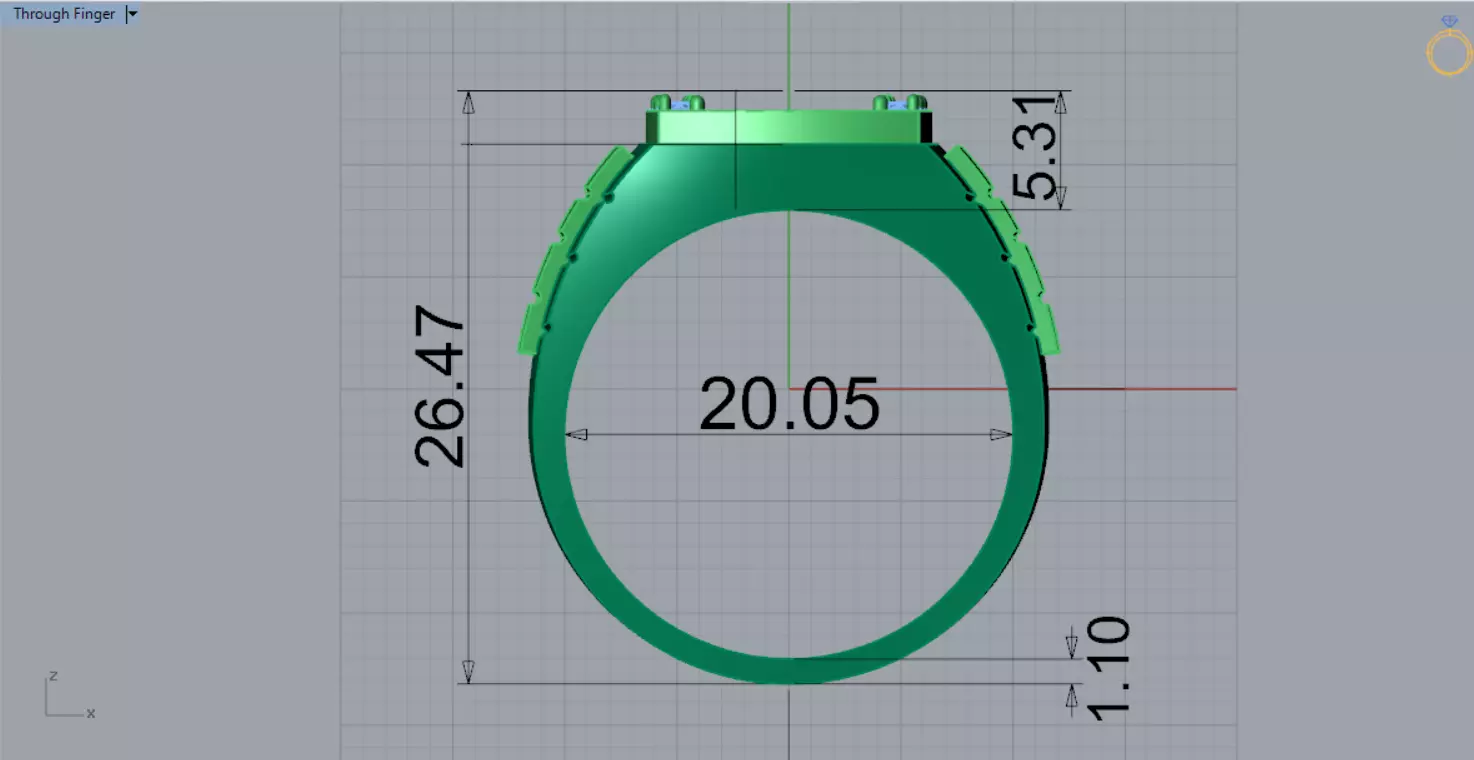Click the Through Finger viewport title
The height and width of the screenshot is (760, 1474).
point(64,15)
